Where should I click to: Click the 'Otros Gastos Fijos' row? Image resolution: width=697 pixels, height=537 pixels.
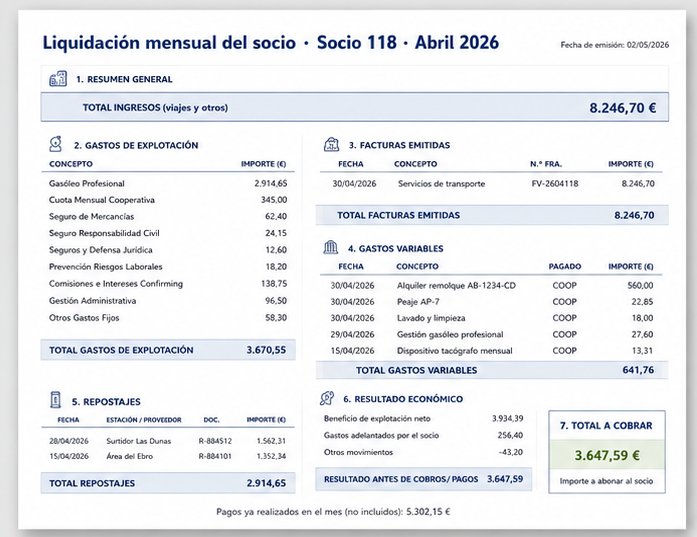[x=168, y=317]
